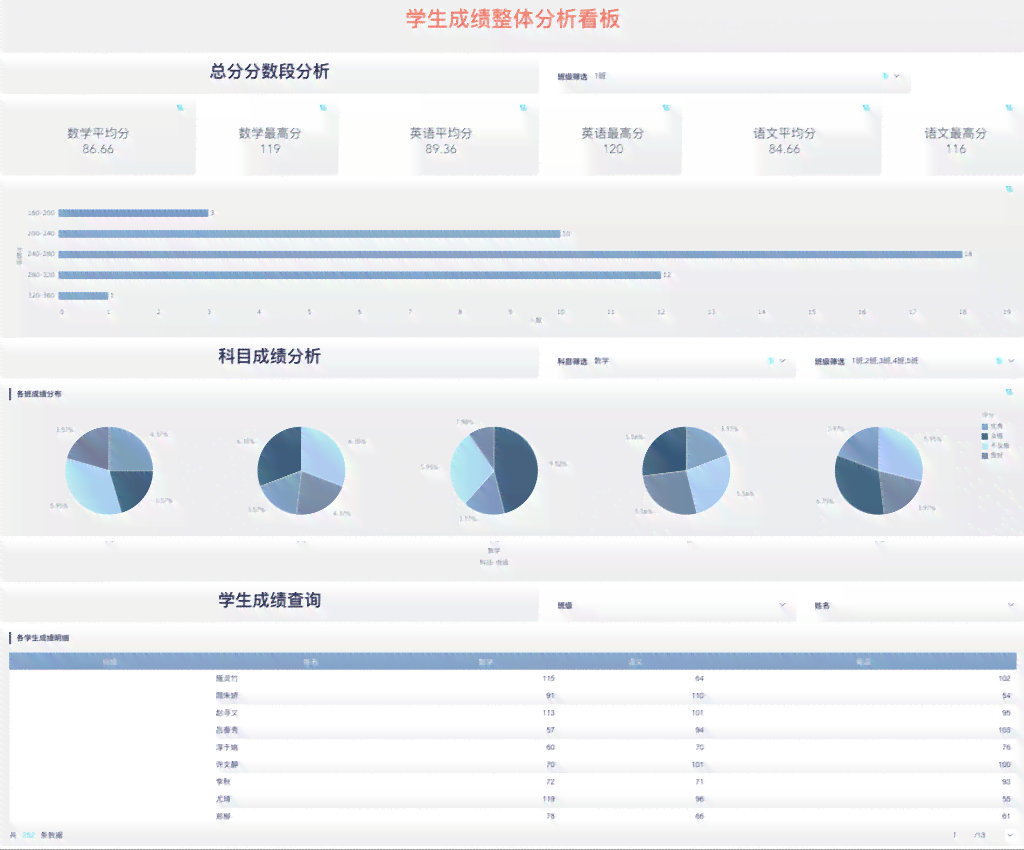The image size is (1024, 850).
Task: Click 班级 column header in table
Action: point(110,662)
